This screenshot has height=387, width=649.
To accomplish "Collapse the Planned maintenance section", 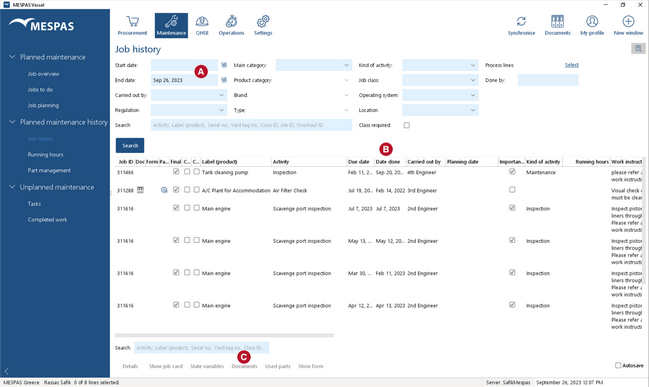I will coord(12,57).
